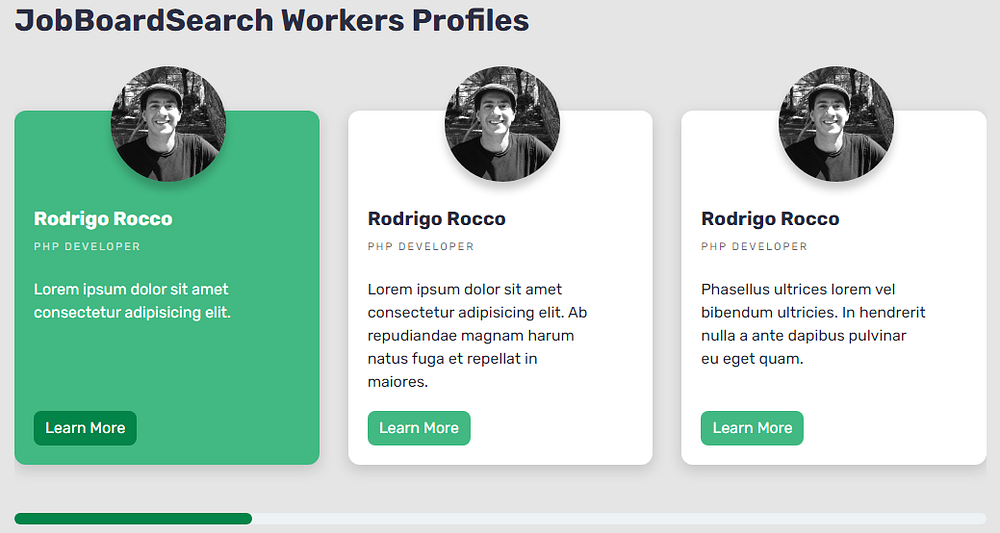Click the PHP Developer label on the rightmost card
Screen dimensions: 1000x533
[754, 246]
